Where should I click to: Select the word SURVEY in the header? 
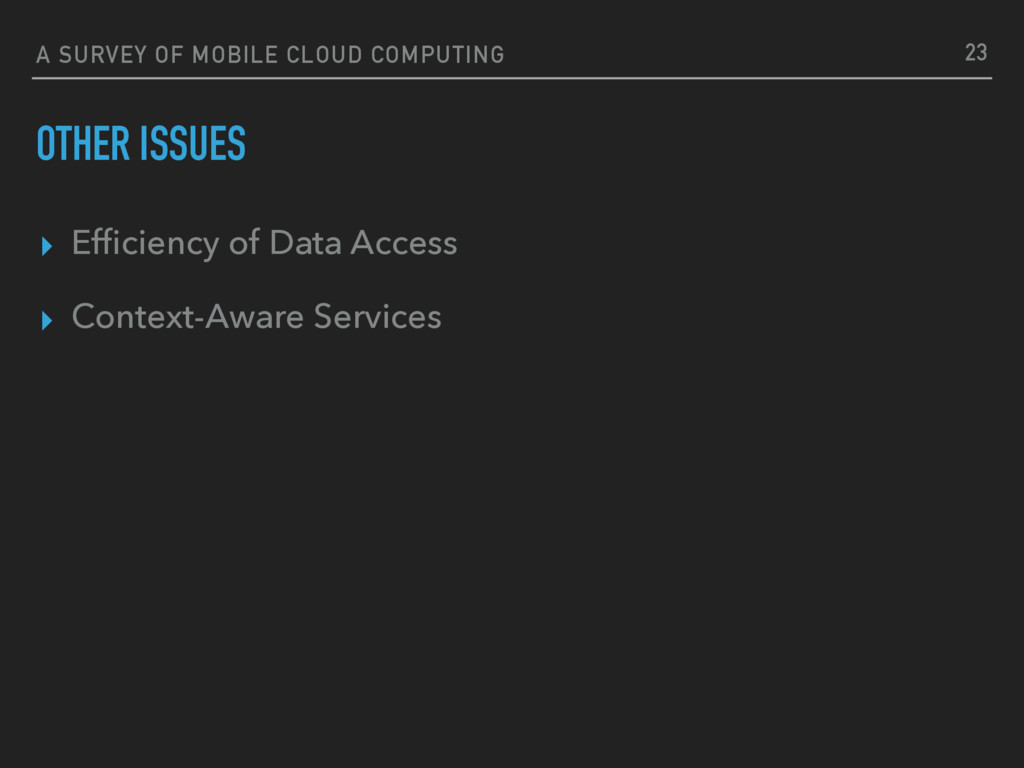(103, 55)
